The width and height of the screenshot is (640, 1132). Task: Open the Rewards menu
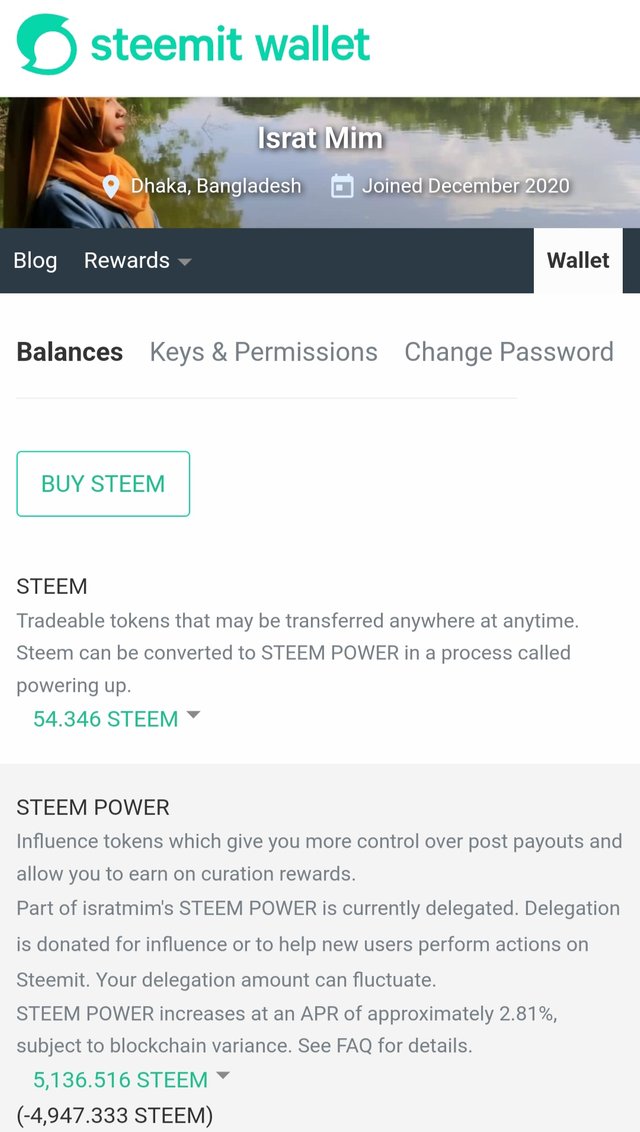pos(127,261)
